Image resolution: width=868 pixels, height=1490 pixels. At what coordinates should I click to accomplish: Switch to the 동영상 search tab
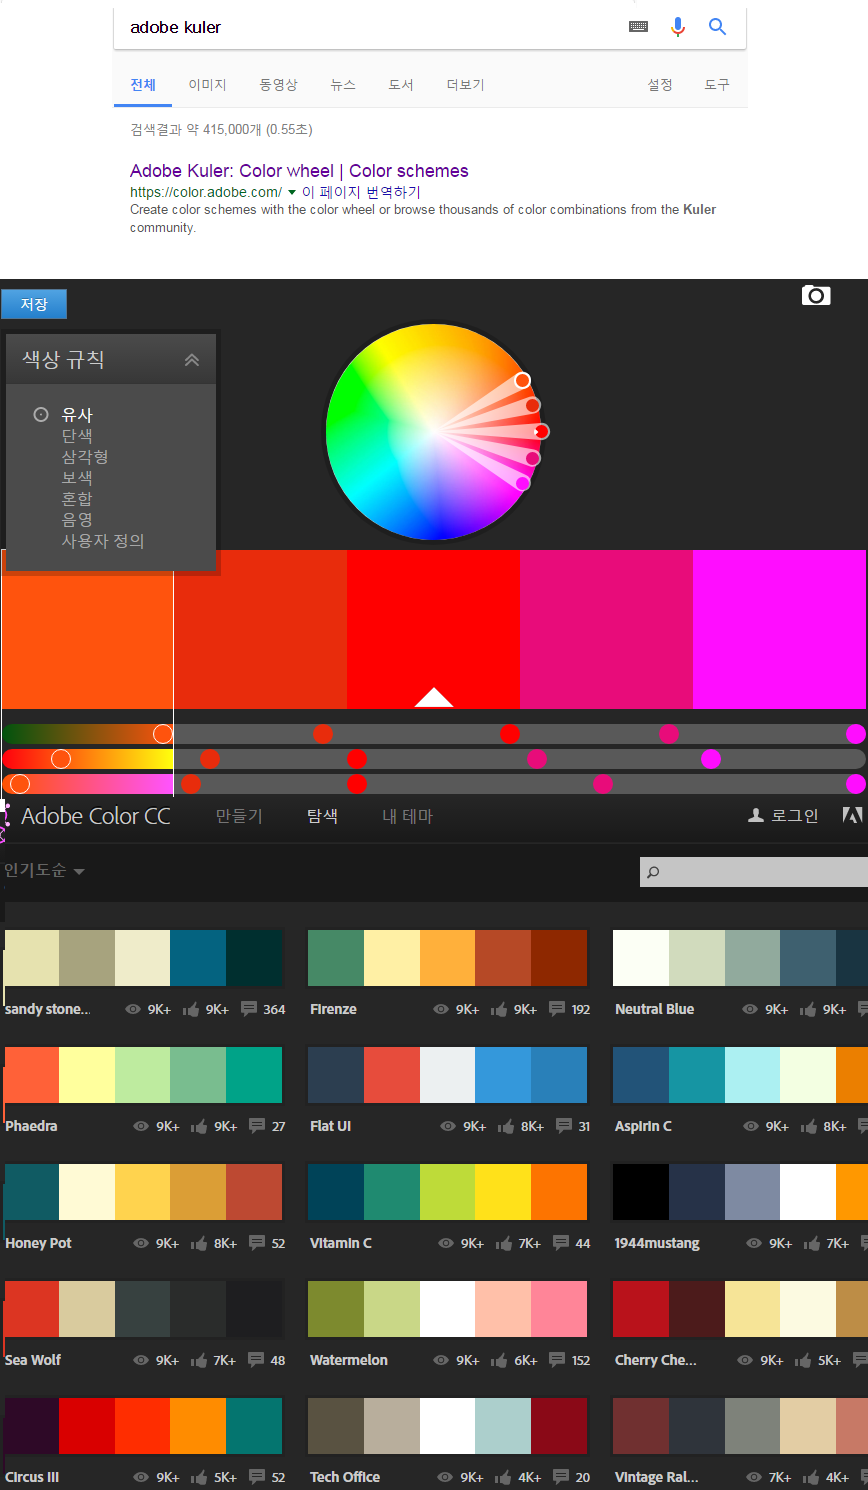point(279,85)
